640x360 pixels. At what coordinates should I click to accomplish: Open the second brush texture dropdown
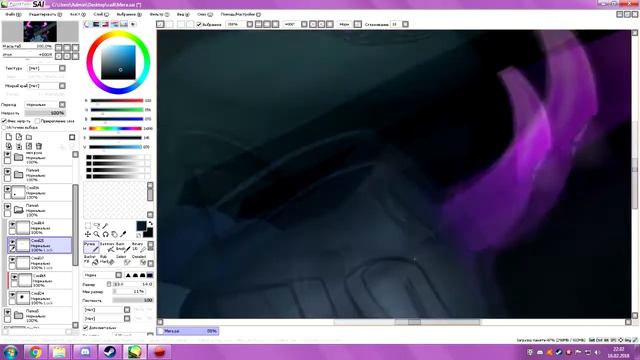coord(127,318)
